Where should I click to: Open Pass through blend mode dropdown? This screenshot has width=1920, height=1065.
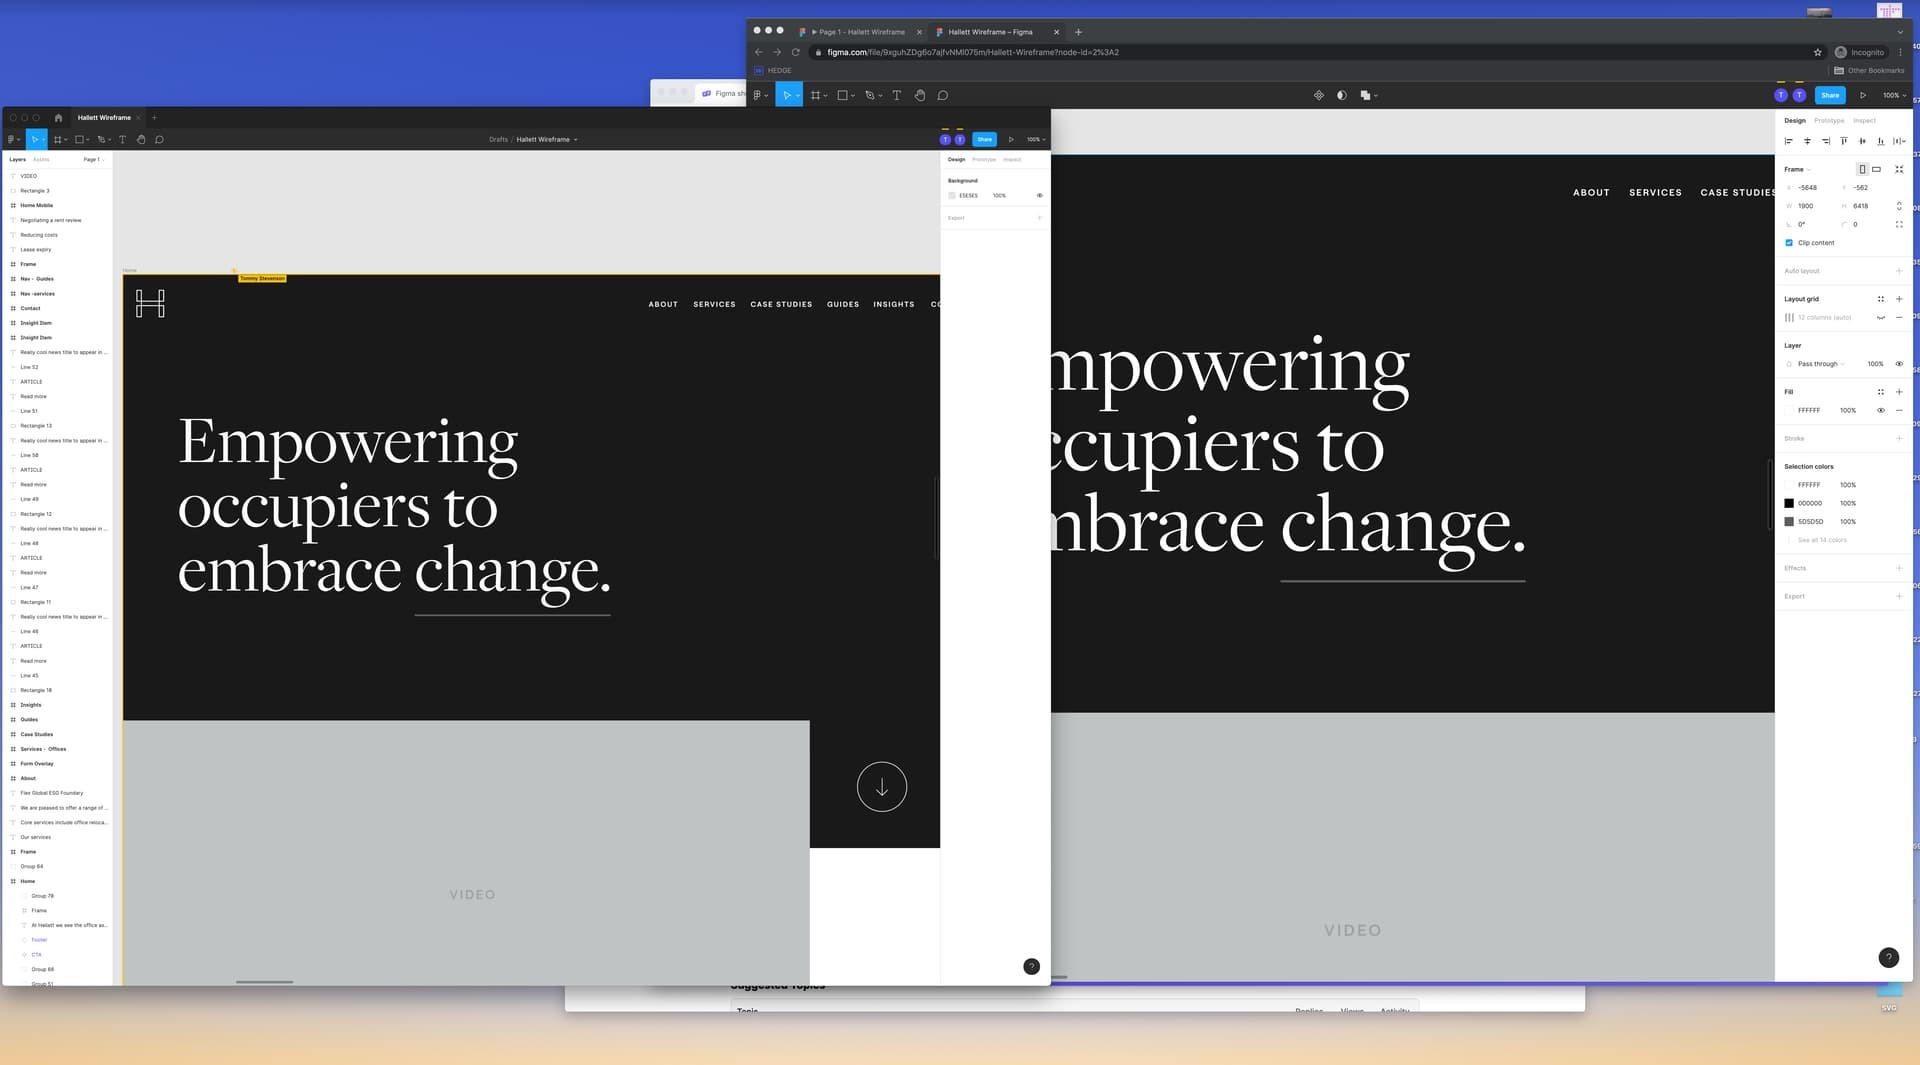pyautogui.click(x=1821, y=364)
